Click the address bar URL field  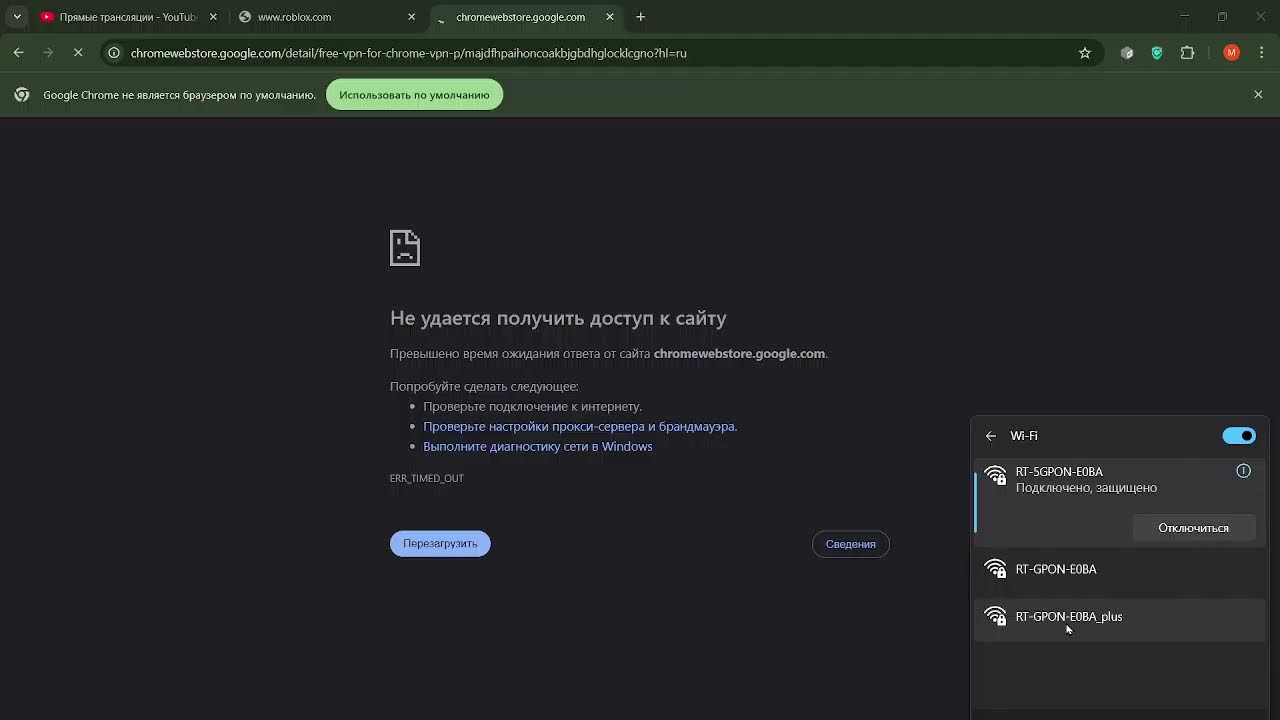(600, 53)
